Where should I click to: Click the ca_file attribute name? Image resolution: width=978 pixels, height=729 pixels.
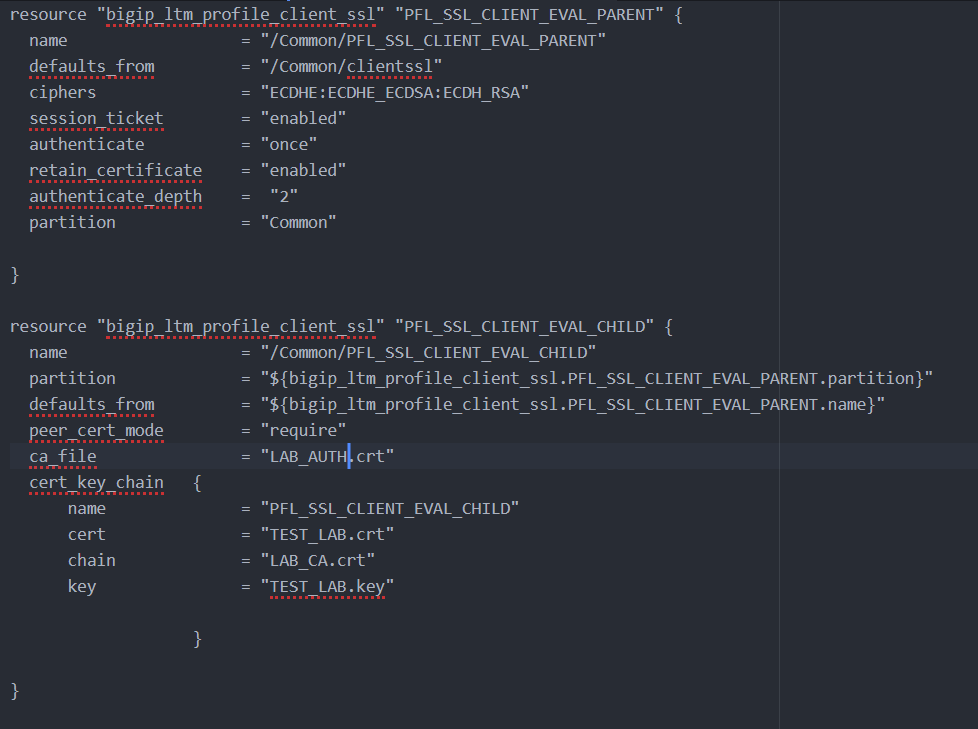[x=62, y=456]
